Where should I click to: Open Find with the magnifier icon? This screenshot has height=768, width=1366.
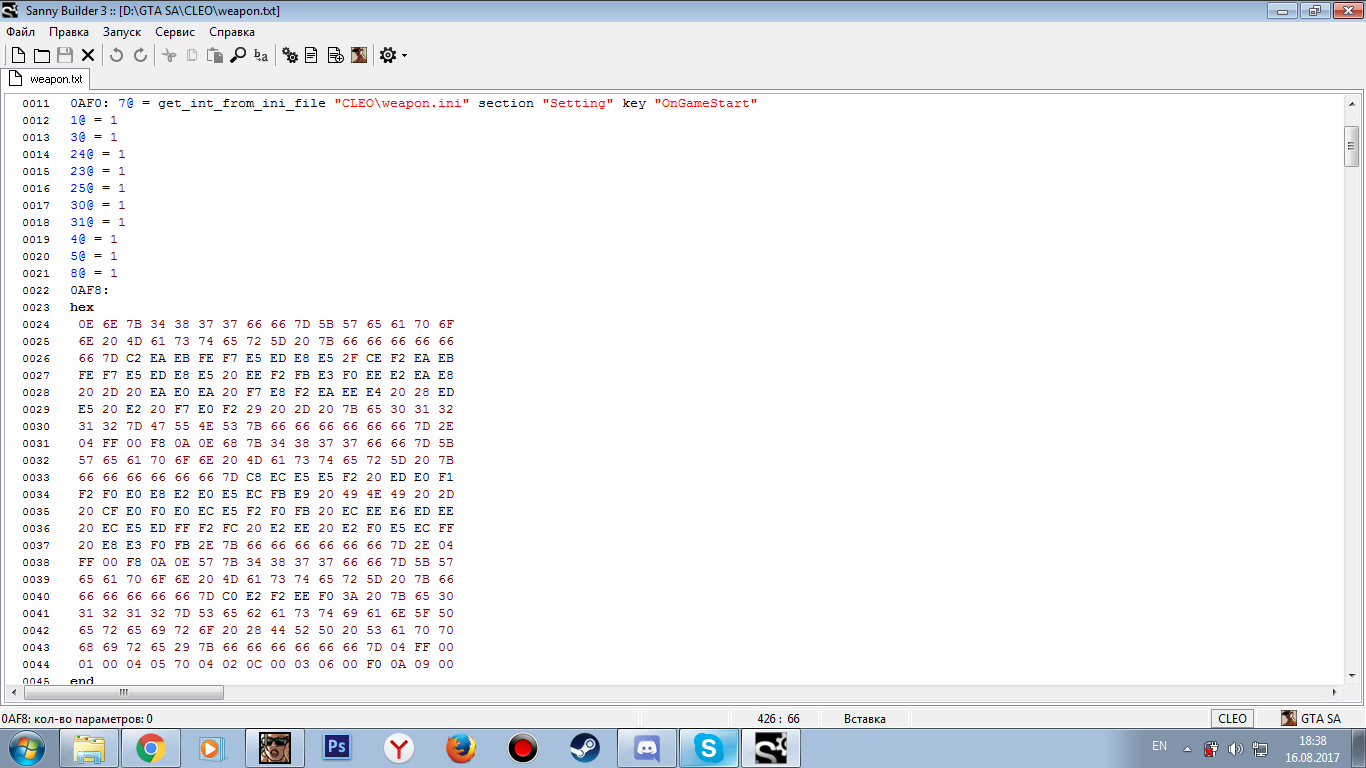coord(238,56)
